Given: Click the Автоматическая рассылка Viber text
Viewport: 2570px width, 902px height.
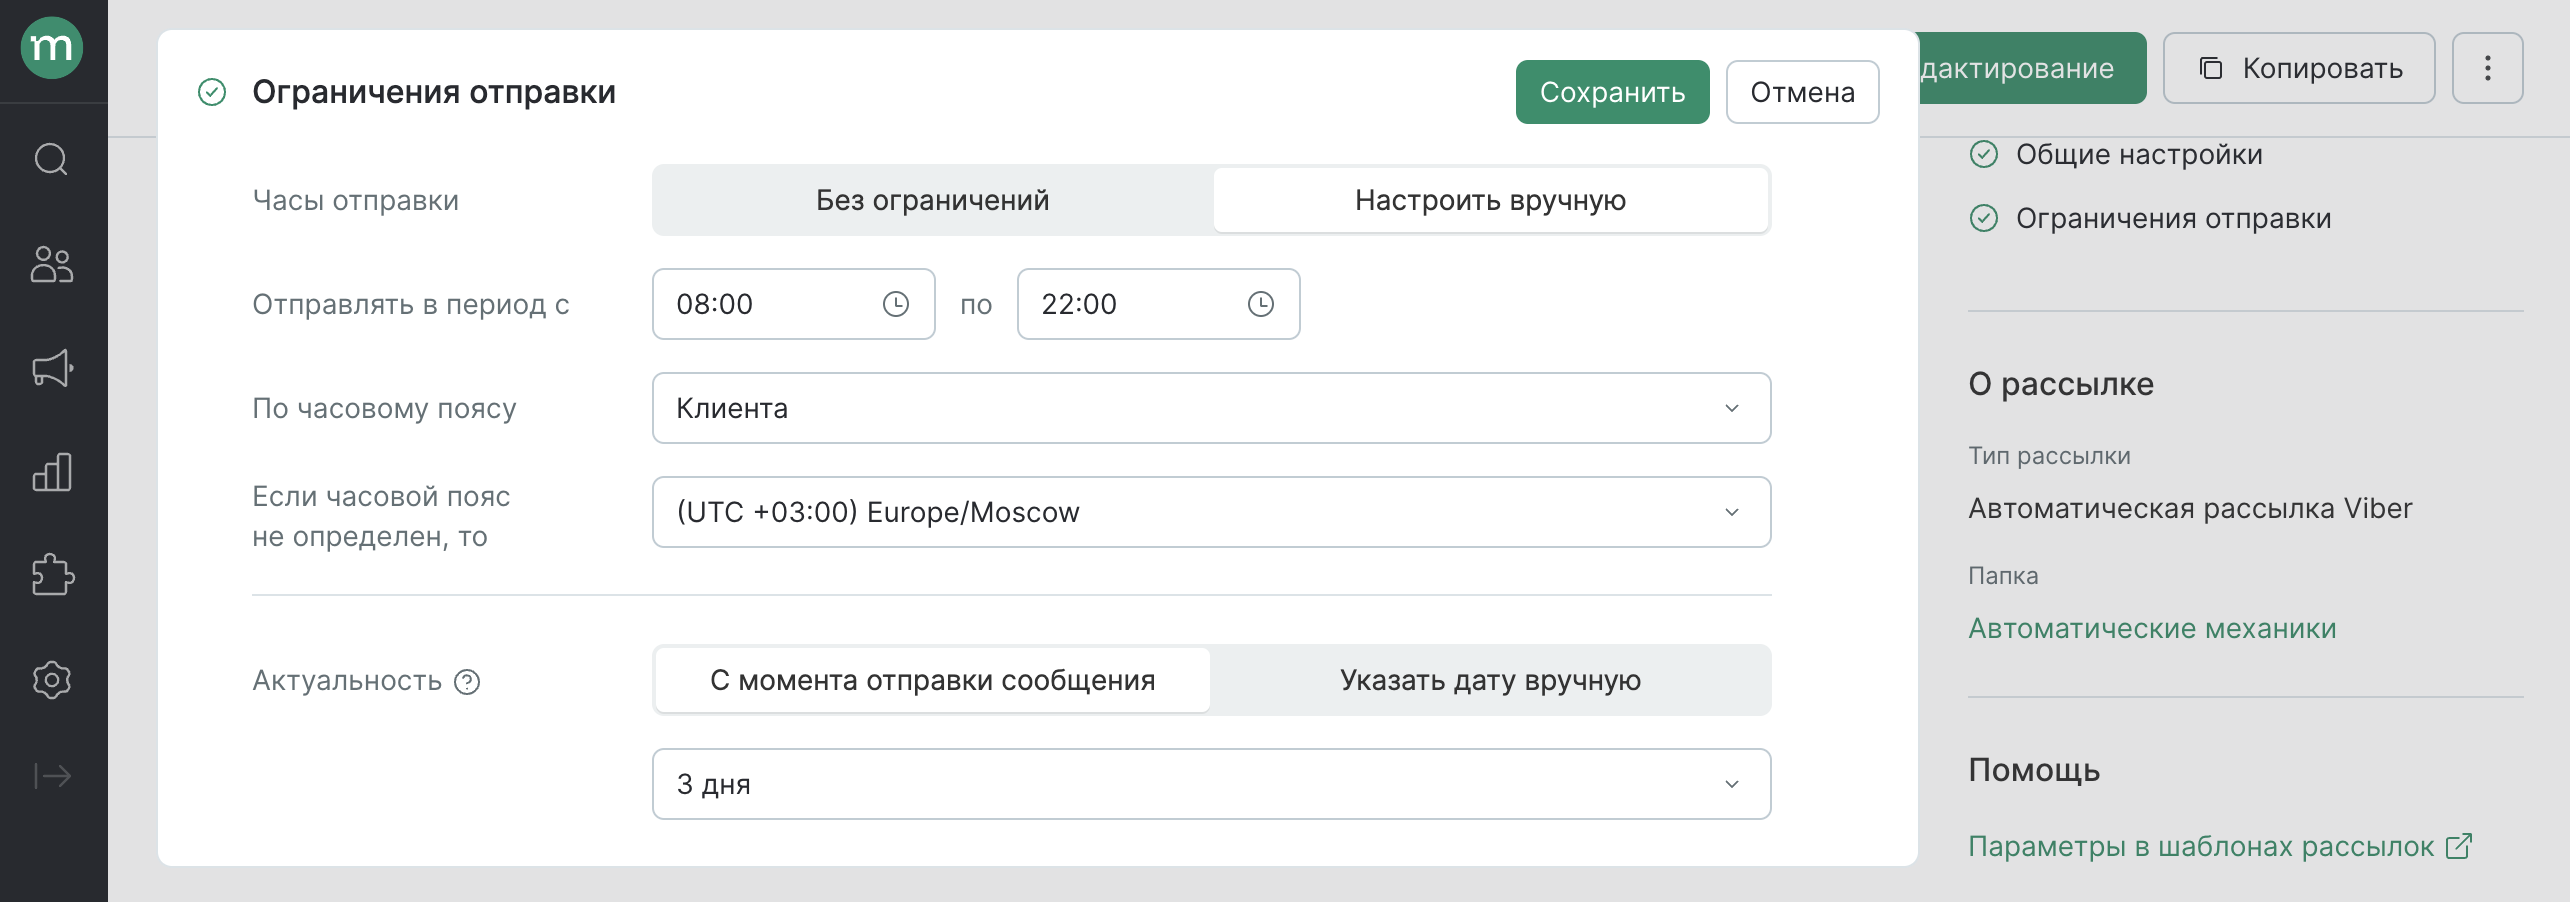Looking at the screenshot, I should tap(2190, 508).
